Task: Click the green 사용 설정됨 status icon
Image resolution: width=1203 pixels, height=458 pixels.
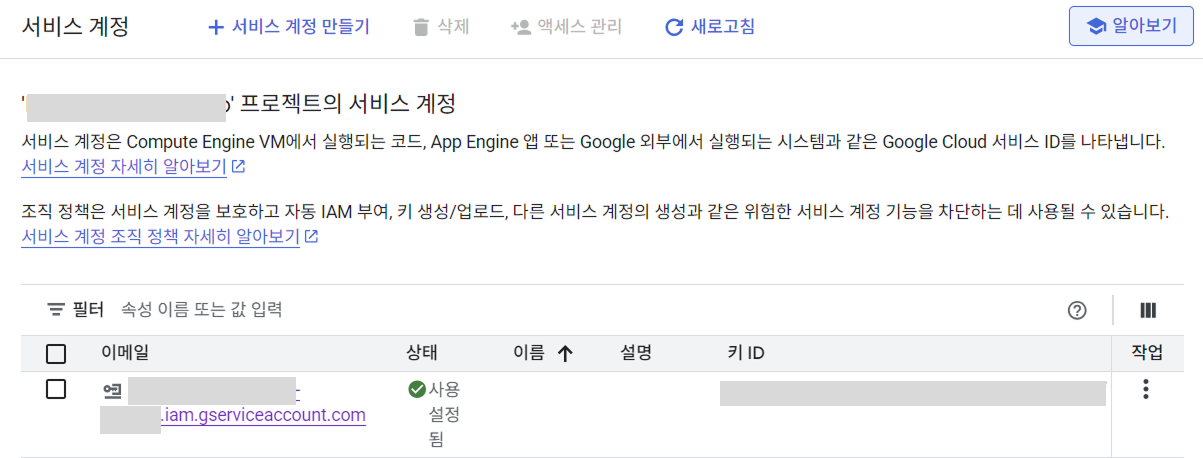Action: tap(417, 390)
